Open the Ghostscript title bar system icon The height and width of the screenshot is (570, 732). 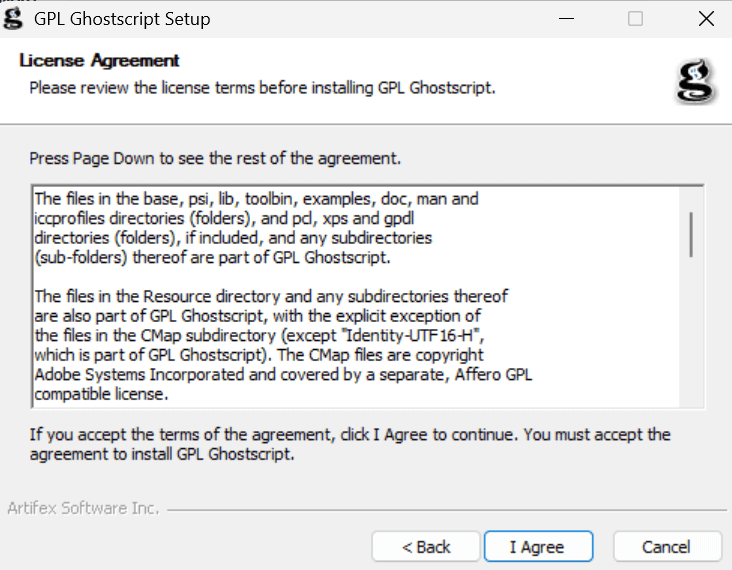(x=13, y=19)
